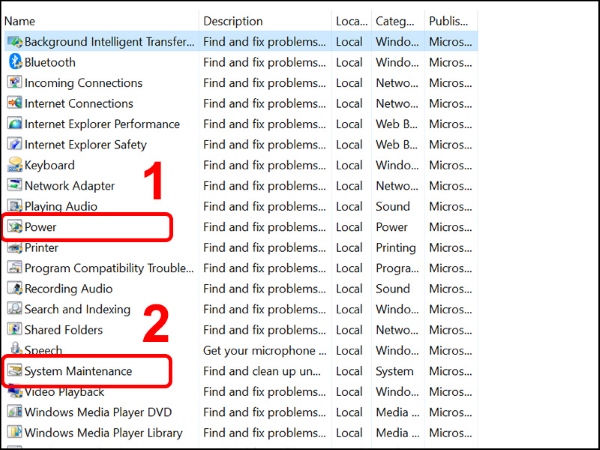
Task: Open Internet Explorer Performance troubleshooter
Action: pos(102,124)
